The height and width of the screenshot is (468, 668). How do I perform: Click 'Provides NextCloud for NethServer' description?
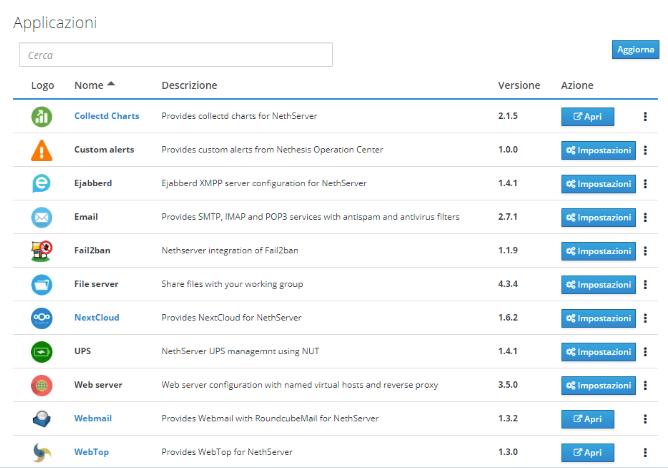pos(231,318)
